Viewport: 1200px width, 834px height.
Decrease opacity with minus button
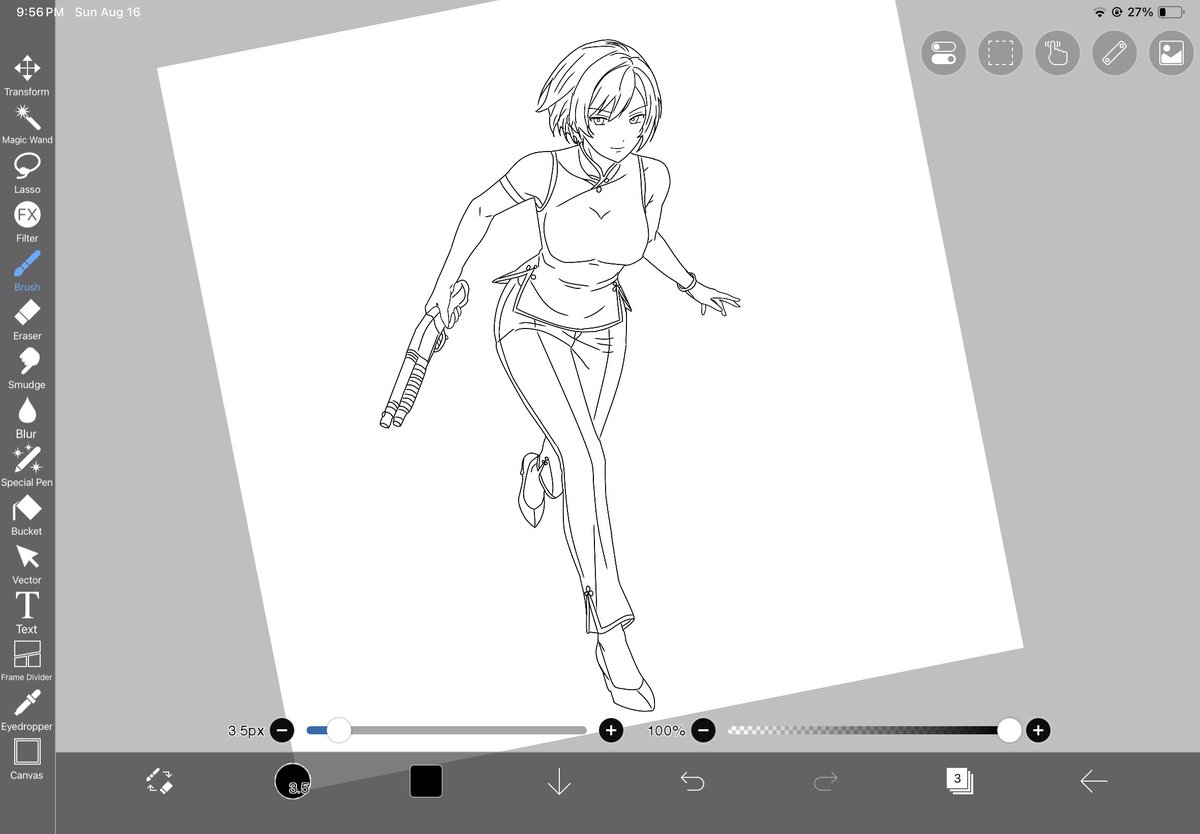click(704, 731)
